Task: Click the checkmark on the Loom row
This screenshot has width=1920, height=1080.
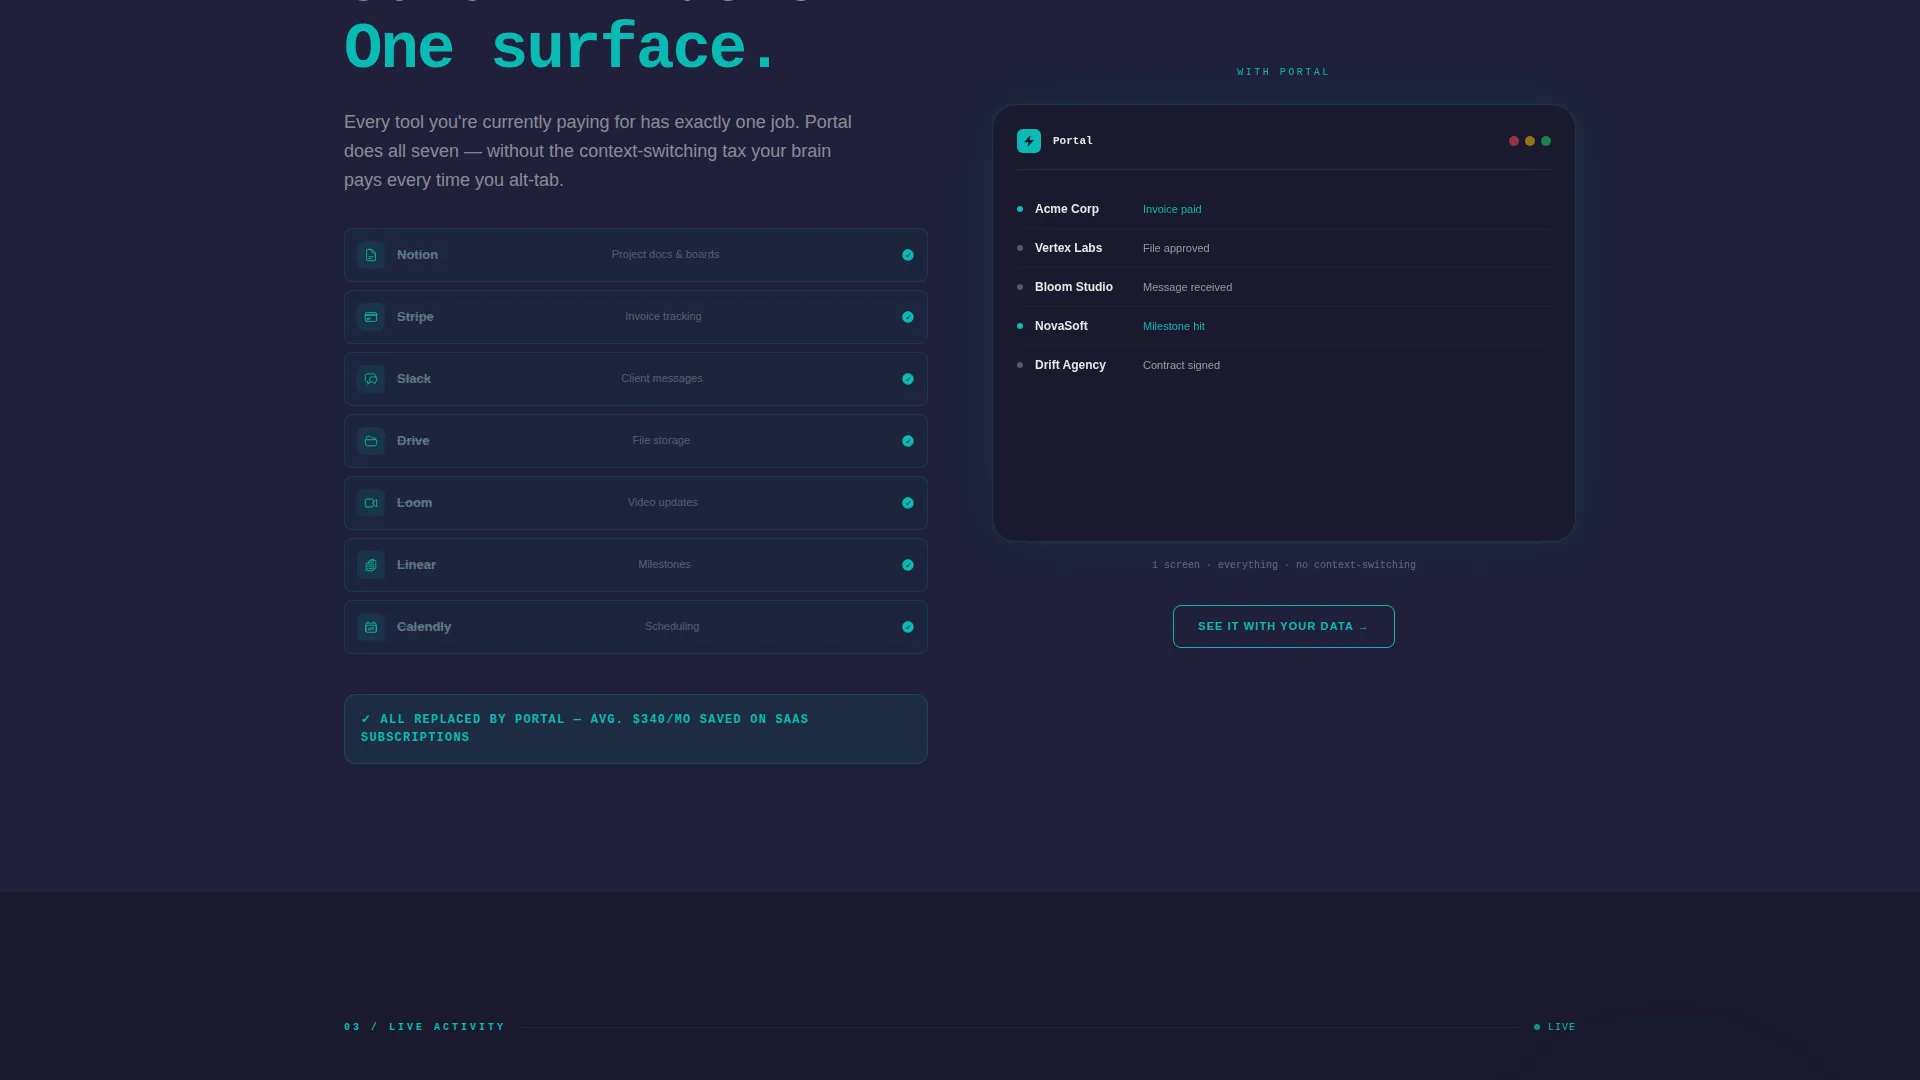Action: coord(908,503)
